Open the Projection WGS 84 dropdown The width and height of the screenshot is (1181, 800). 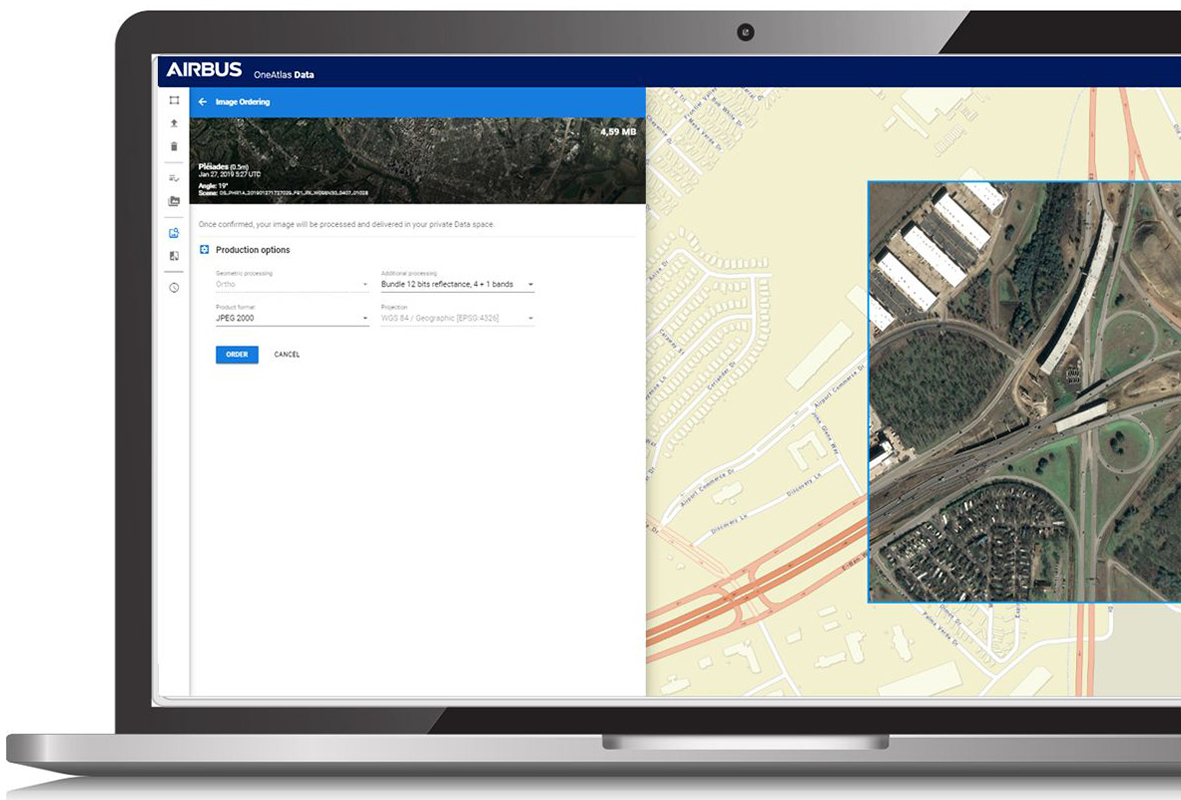point(457,319)
